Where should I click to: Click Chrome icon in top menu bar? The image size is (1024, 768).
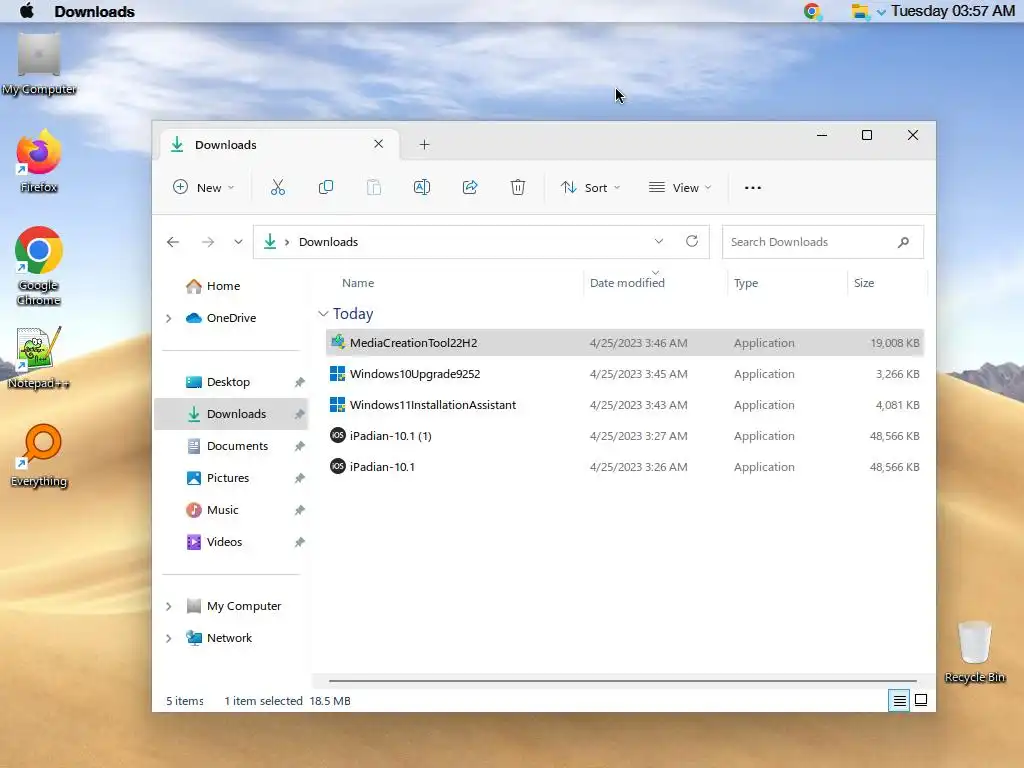[812, 11]
